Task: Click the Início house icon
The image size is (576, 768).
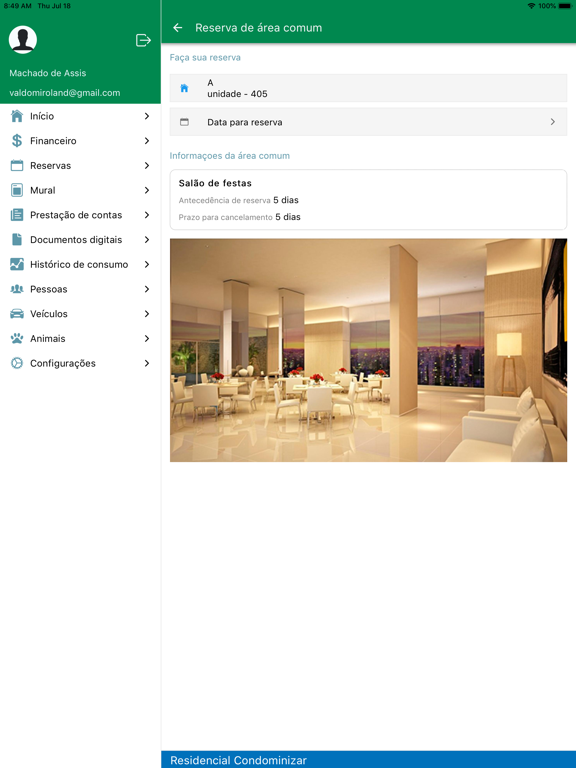Action: coord(17,116)
